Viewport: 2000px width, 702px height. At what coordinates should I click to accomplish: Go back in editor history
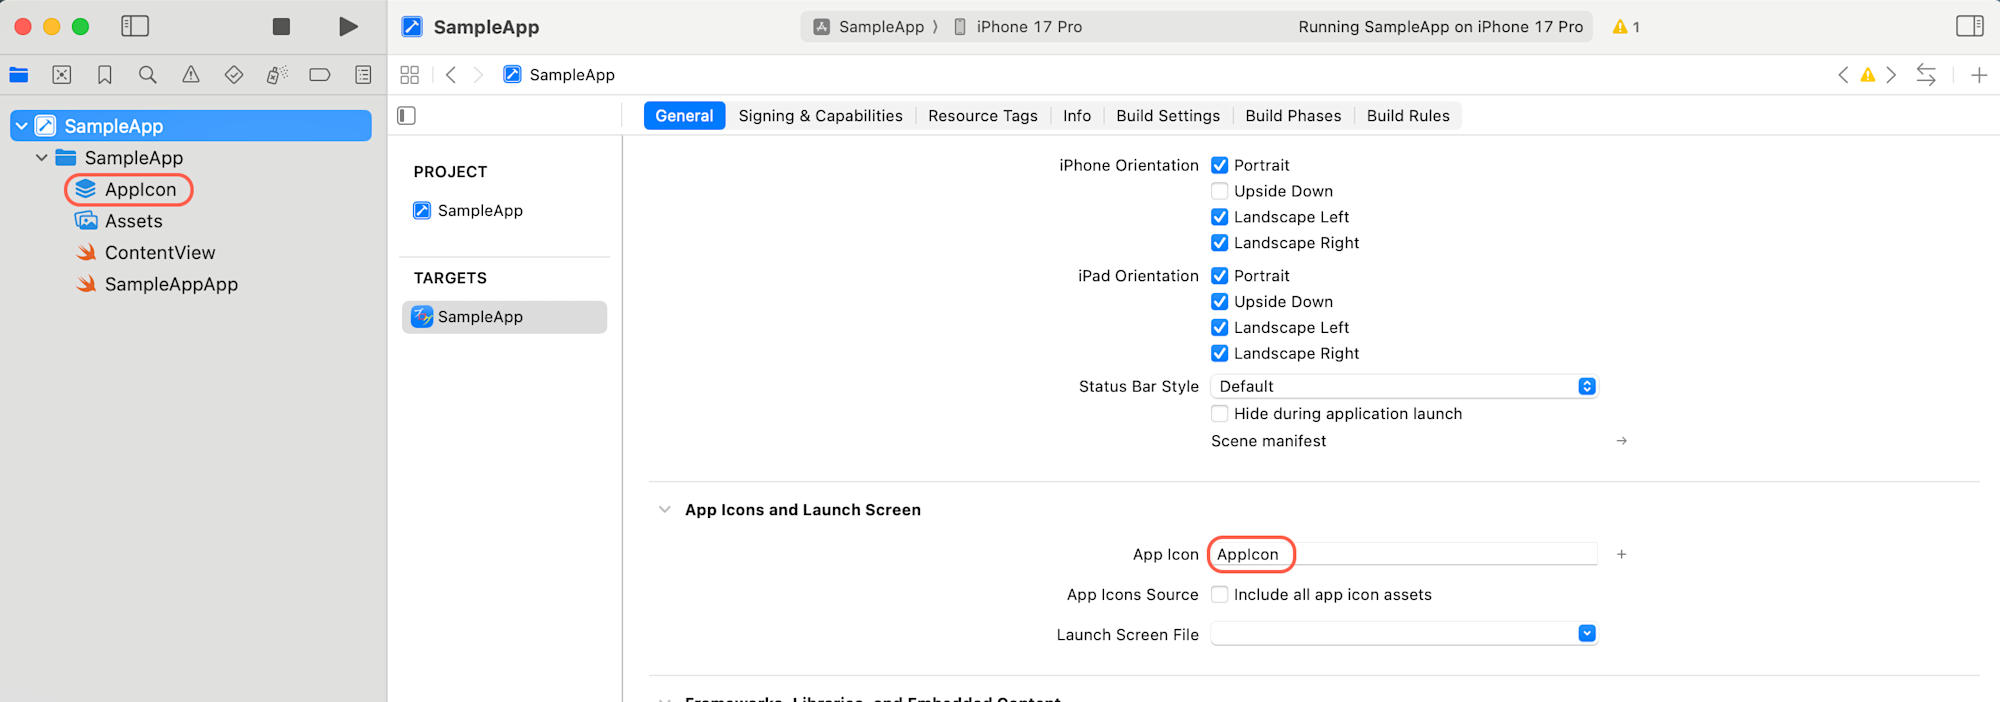click(x=451, y=75)
